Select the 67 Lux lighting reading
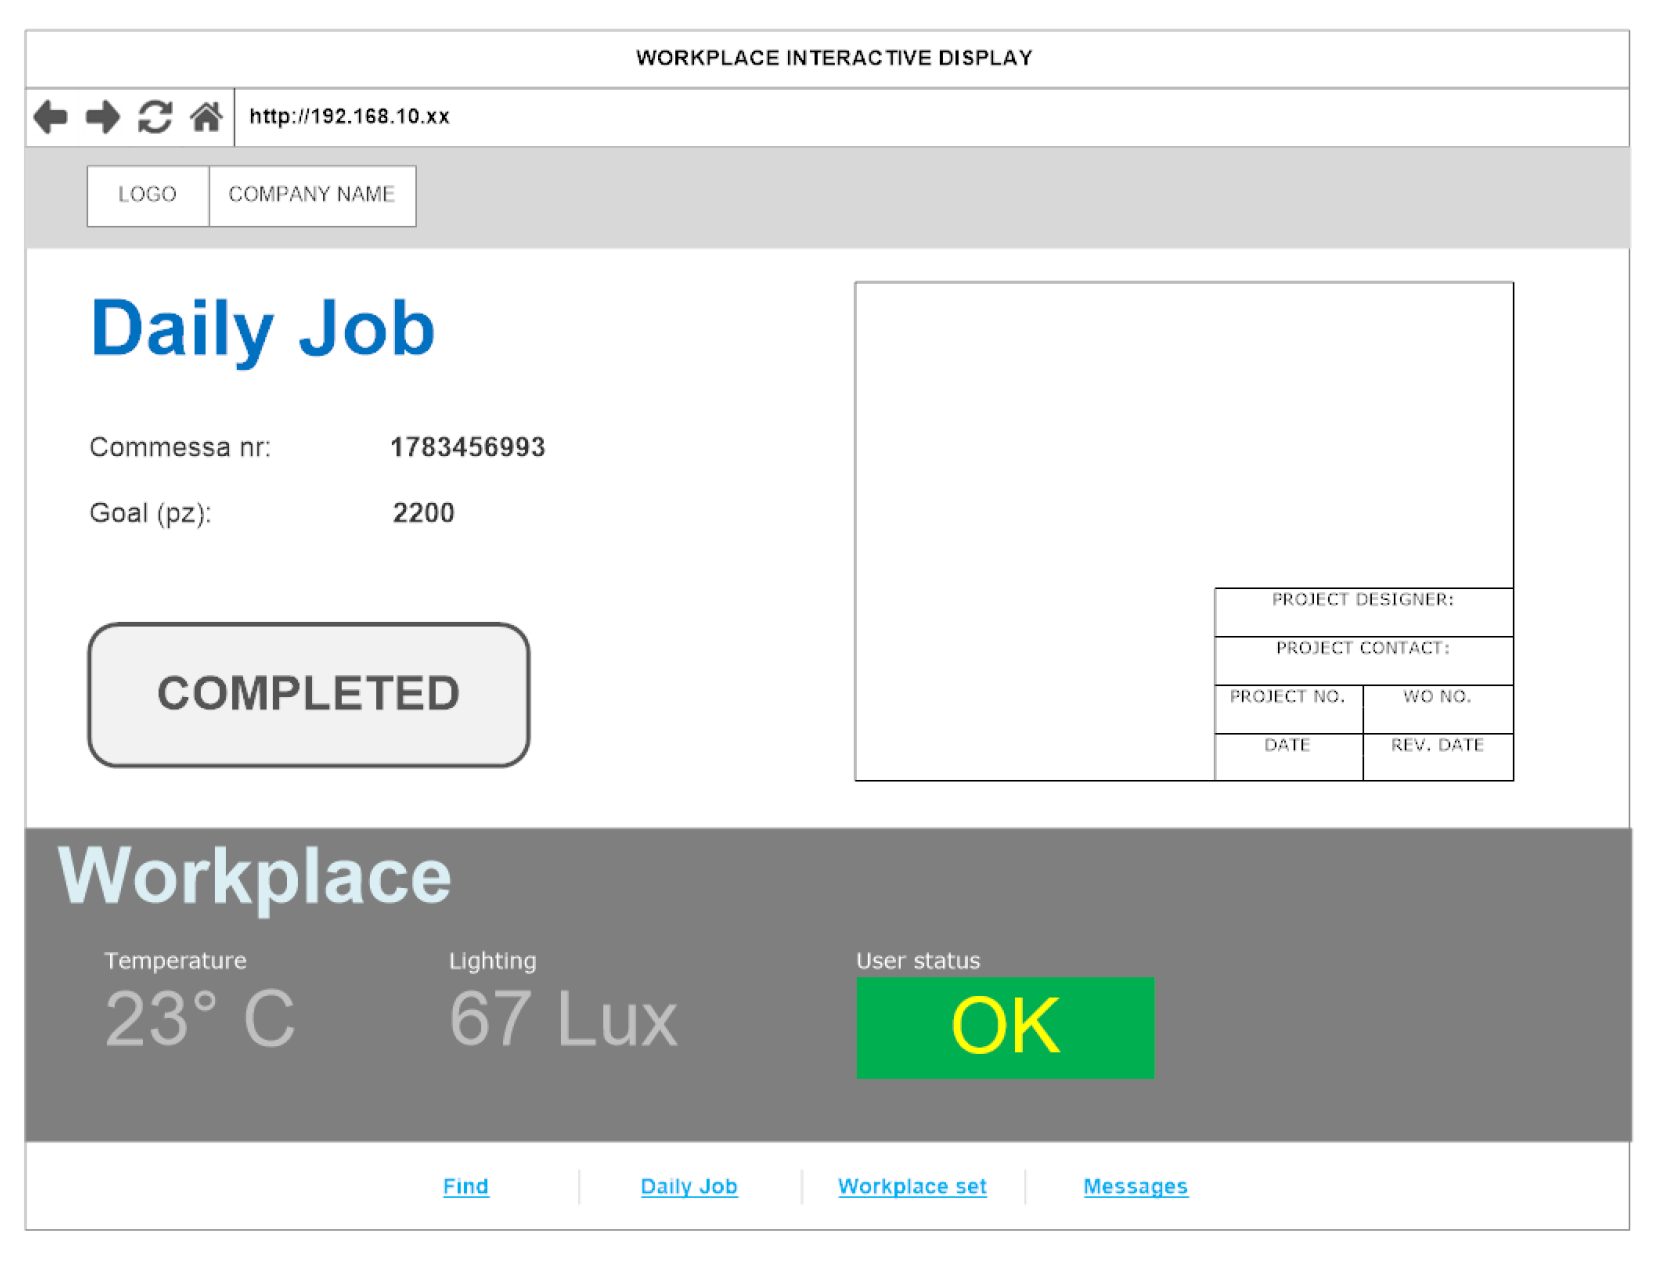This screenshot has width=1663, height=1269. pyautogui.click(x=563, y=1019)
